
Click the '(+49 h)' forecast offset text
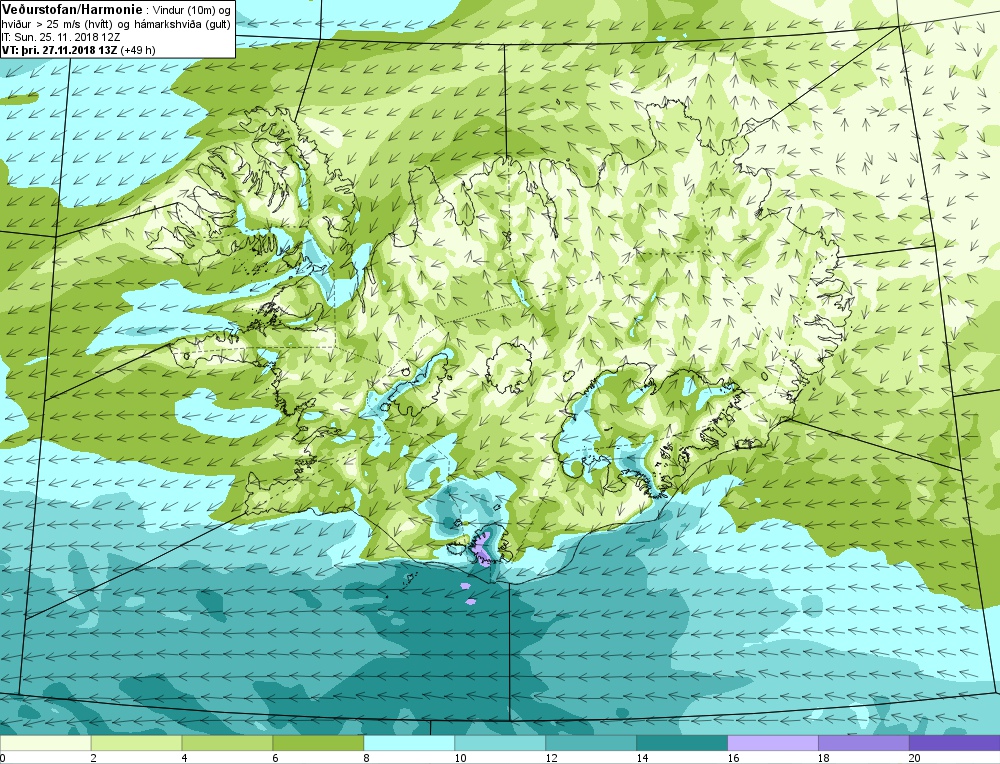click(137, 50)
